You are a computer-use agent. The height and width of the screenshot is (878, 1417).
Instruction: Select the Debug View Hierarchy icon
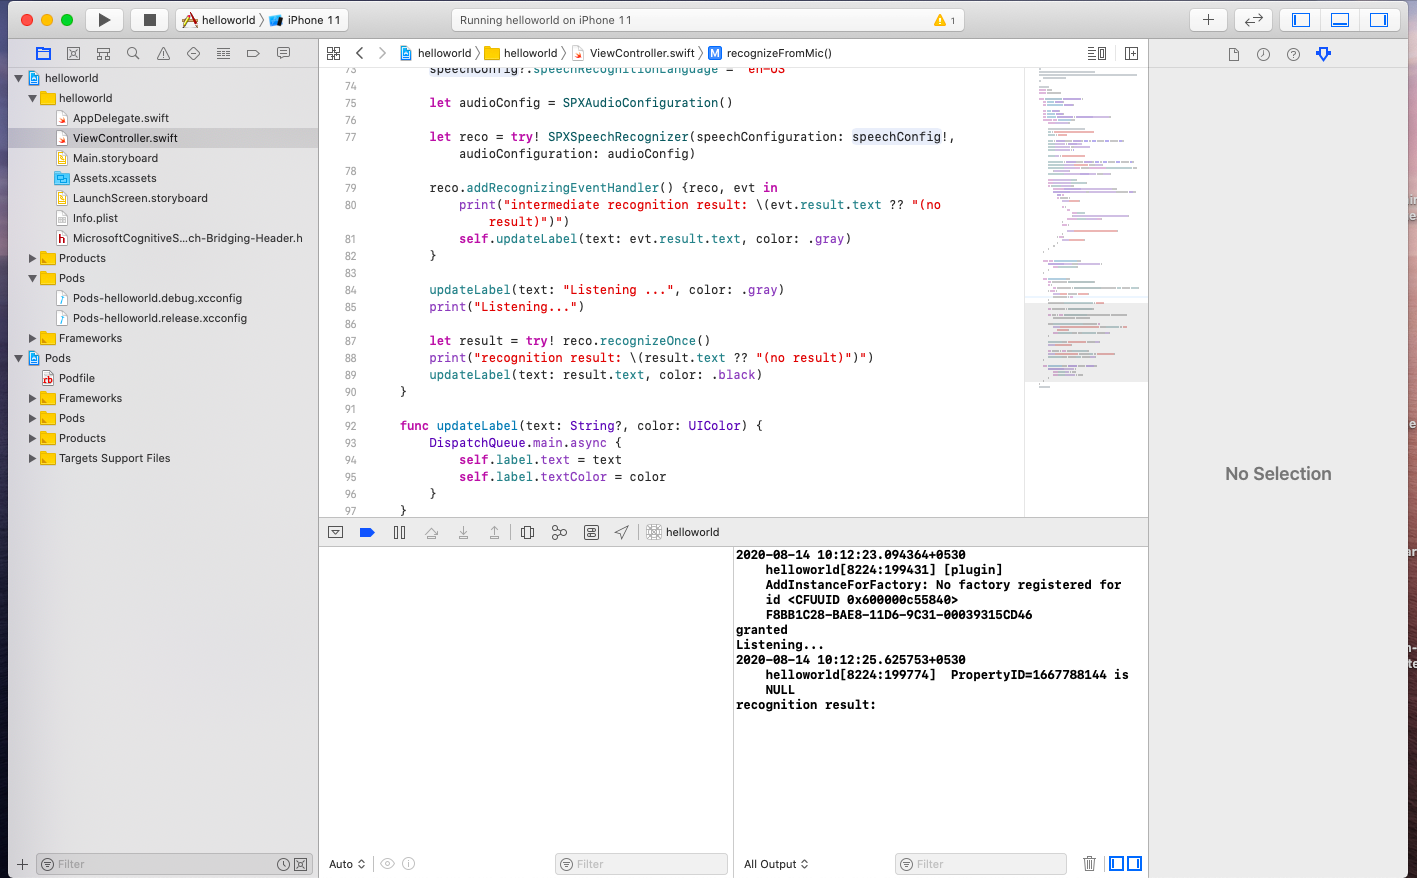tap(527, 532)
